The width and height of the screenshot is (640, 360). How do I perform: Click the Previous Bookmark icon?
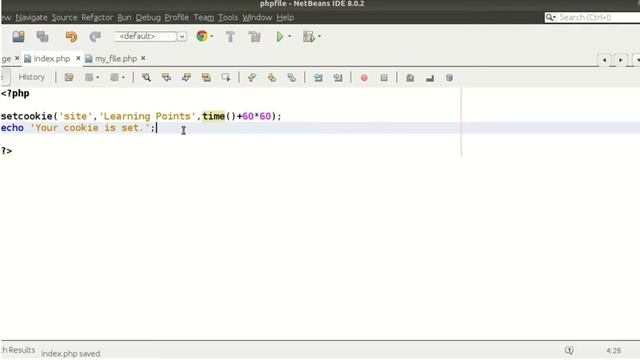pos(252,78)
